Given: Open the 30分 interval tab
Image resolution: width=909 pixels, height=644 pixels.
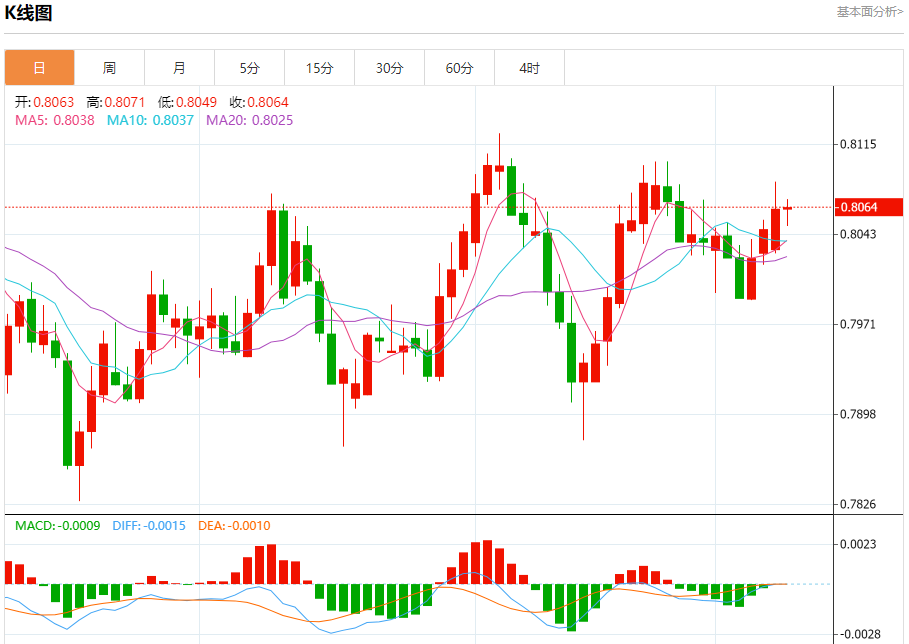Looking at the screenshot, I should tap(390, 68).
